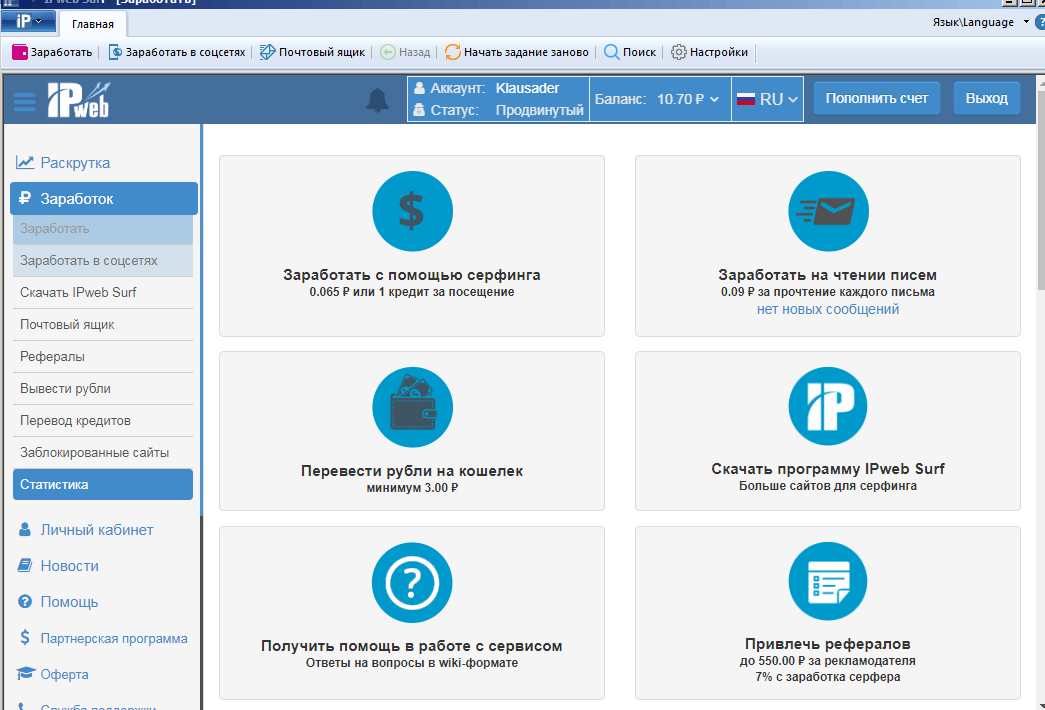Open Перевод кредитов sidebar item

point(103,421)
